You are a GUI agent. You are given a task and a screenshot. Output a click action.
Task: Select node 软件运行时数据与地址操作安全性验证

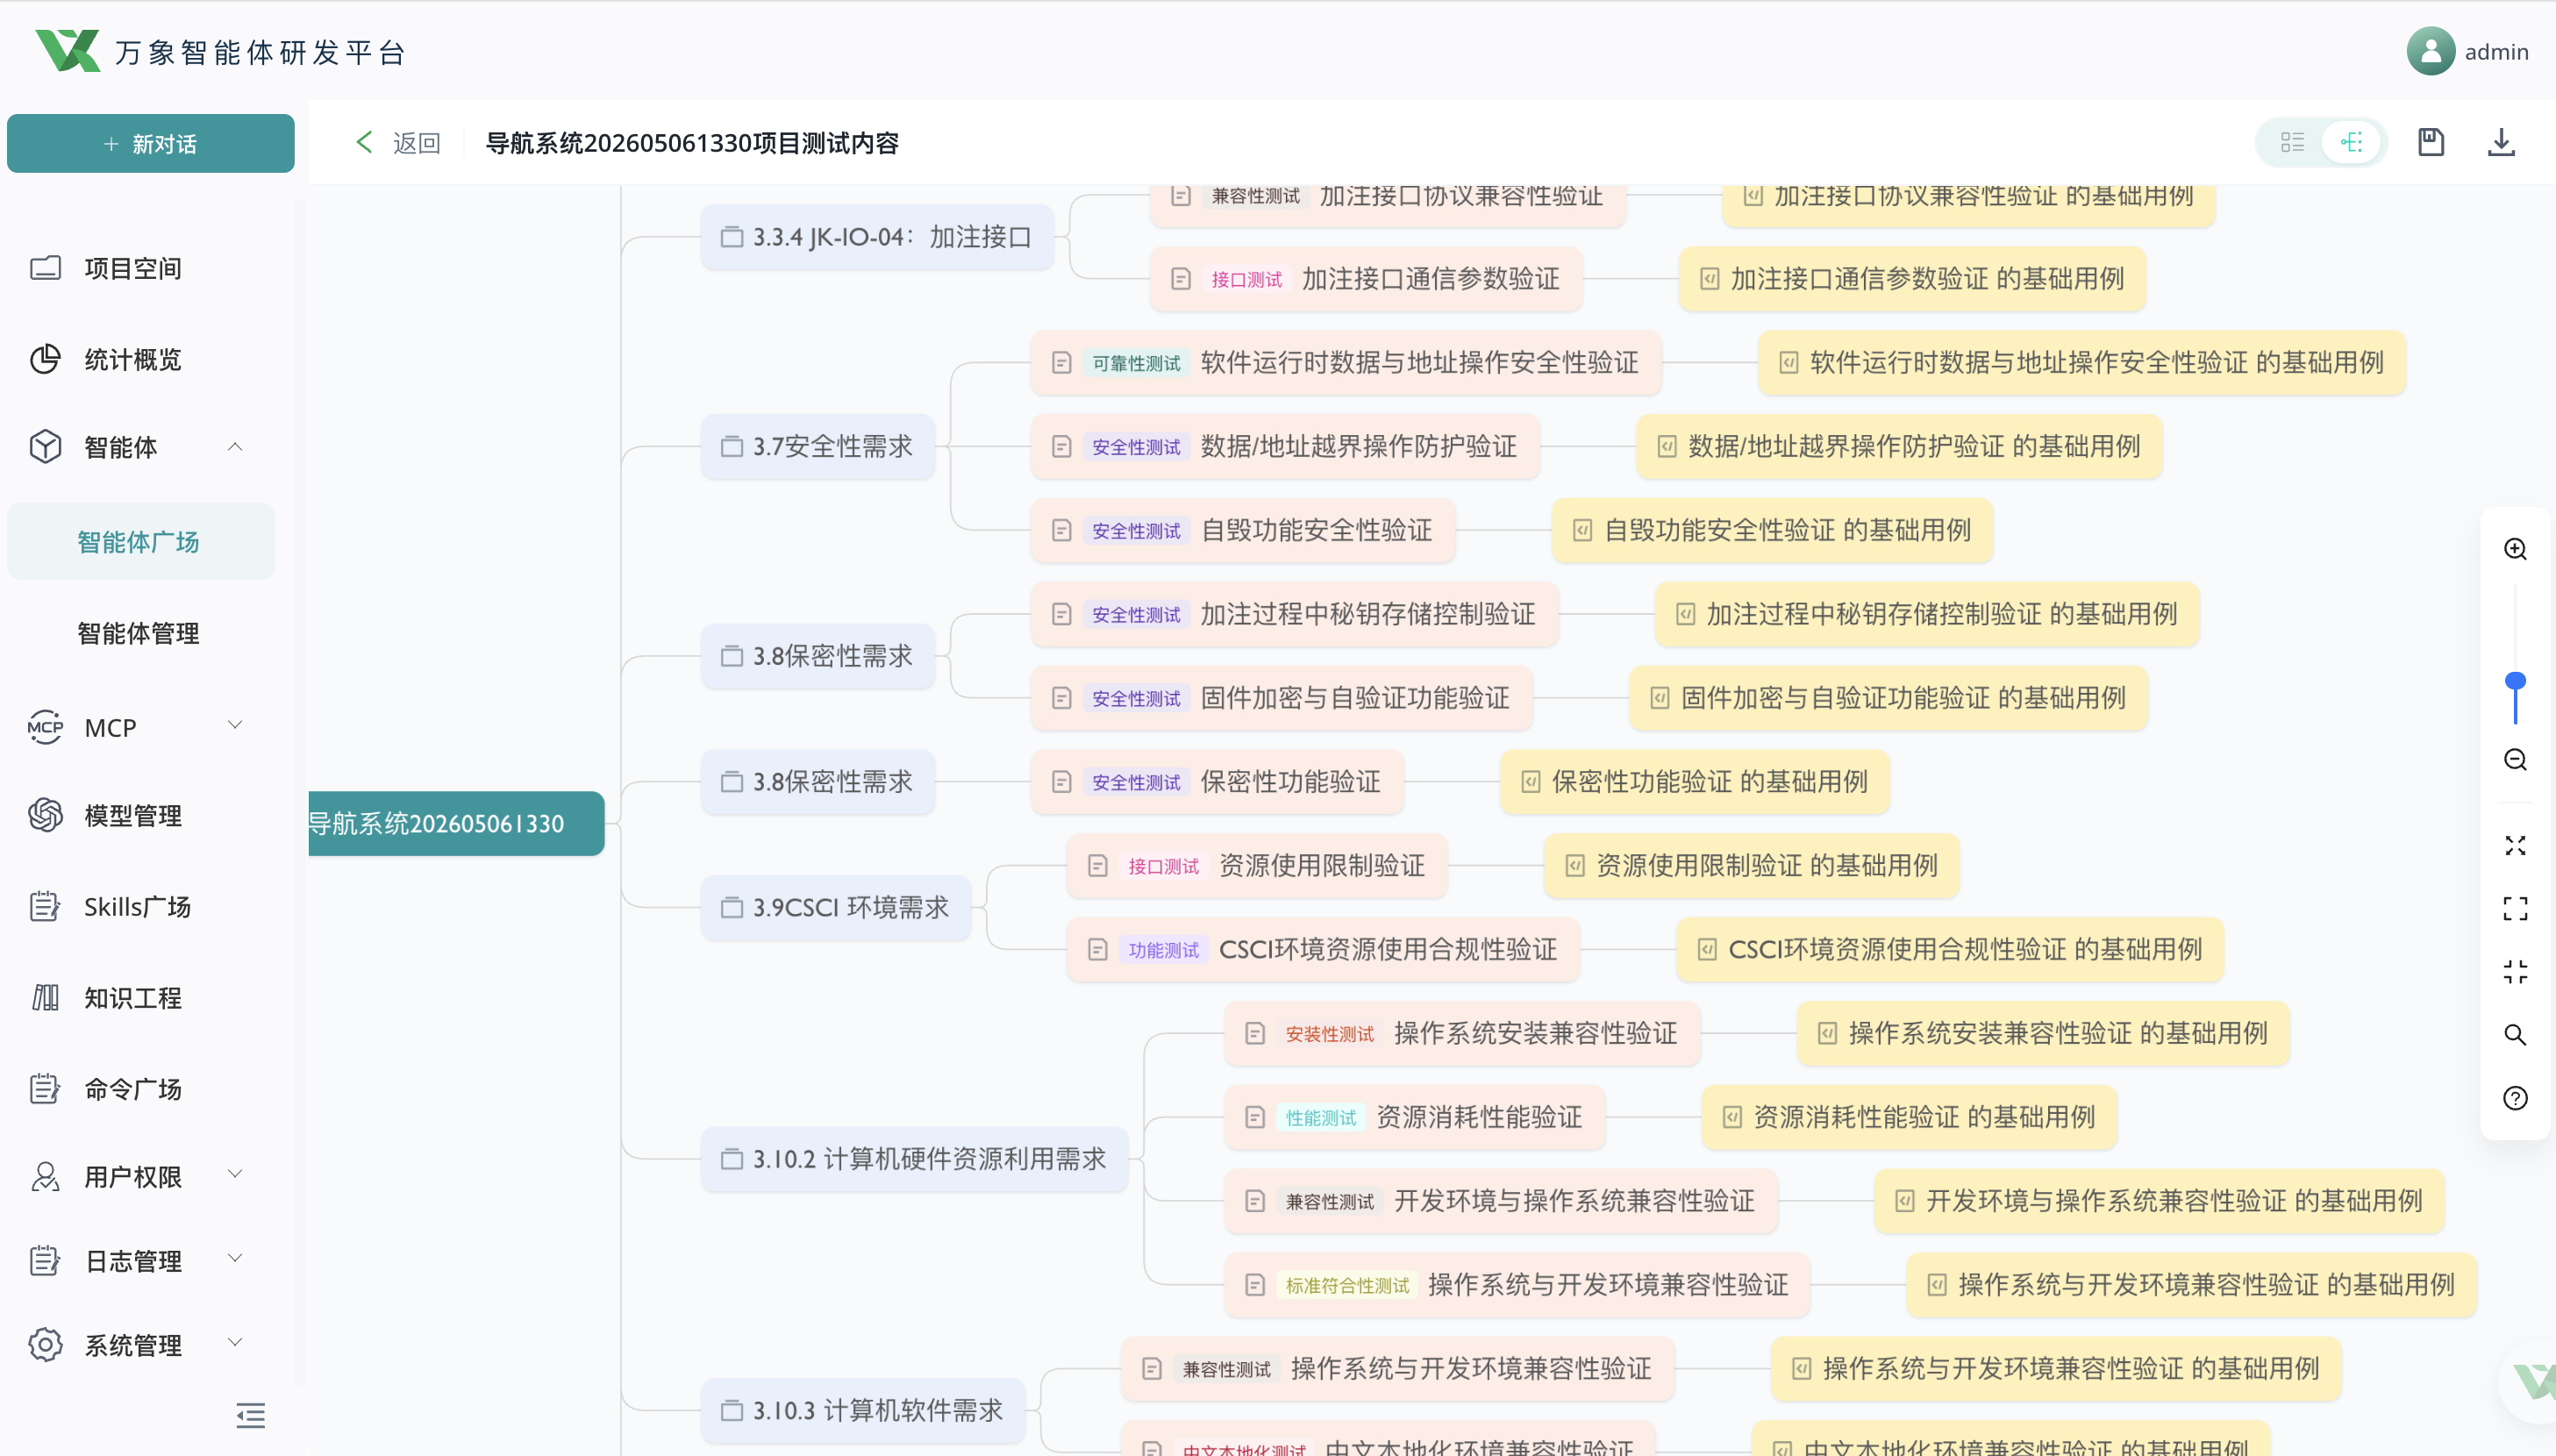(1346, 362)
